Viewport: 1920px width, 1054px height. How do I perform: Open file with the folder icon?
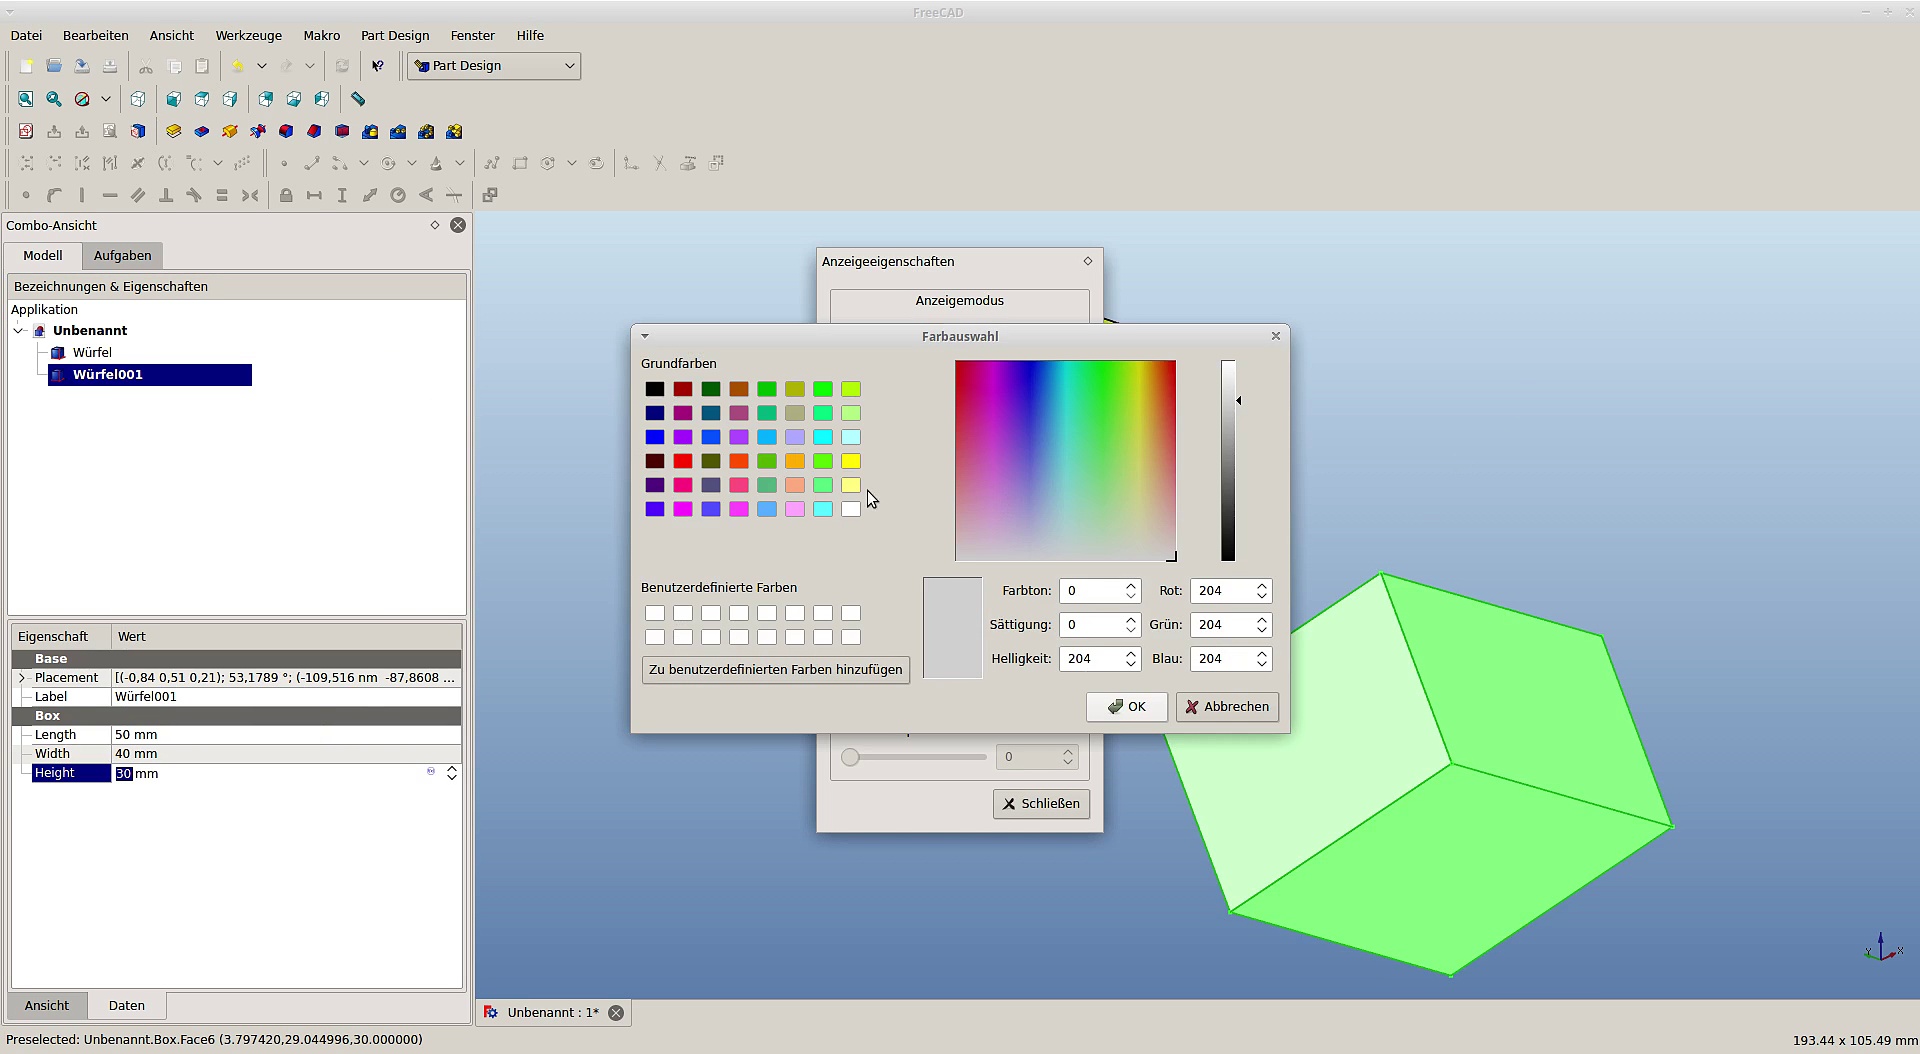[x=54, y=66]
